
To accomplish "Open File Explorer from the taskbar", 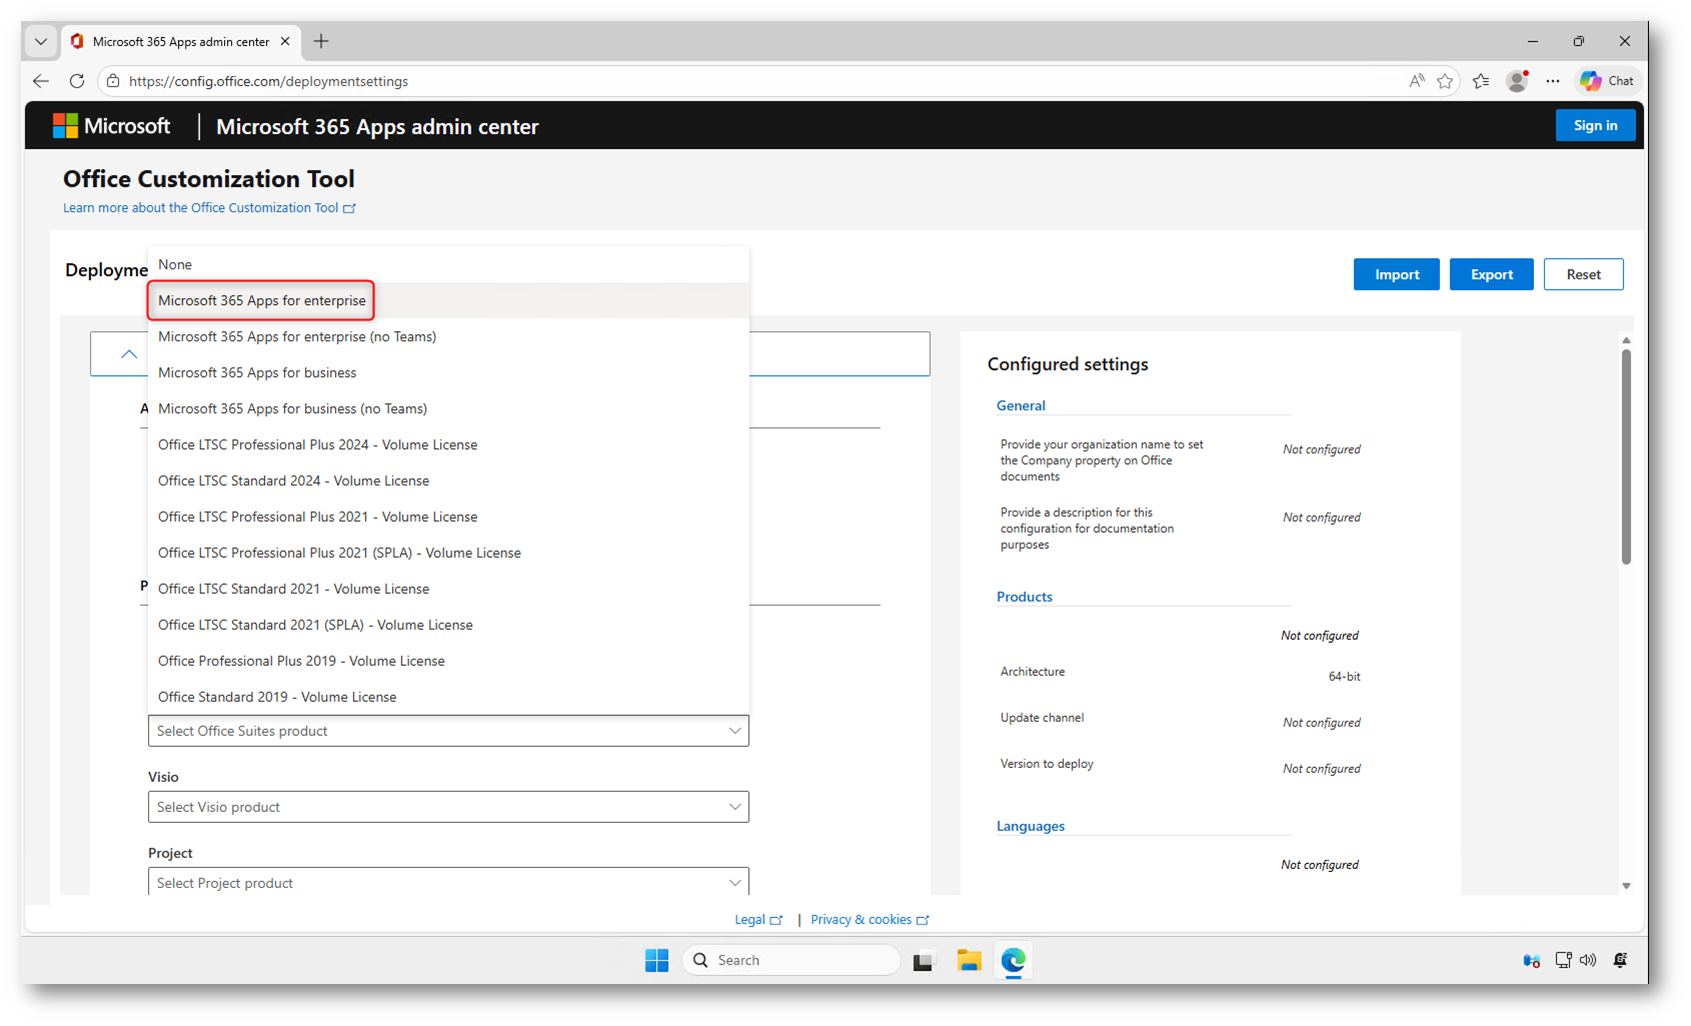I will 968,960.
